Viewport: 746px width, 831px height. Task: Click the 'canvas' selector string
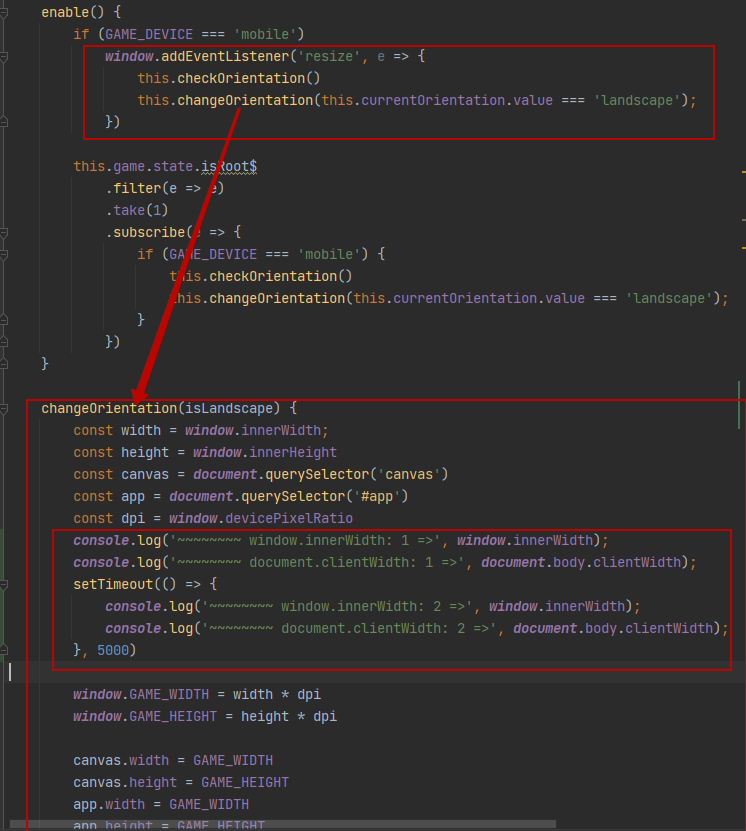coord(408,474)
